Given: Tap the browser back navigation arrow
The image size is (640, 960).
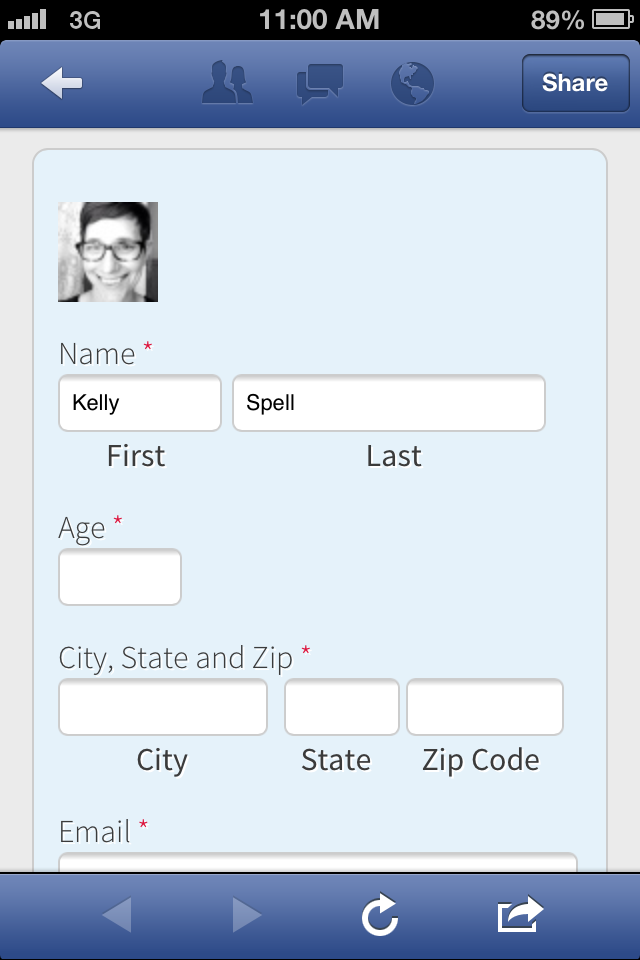Looking at the screenshot, I should (x=116, y=915).
